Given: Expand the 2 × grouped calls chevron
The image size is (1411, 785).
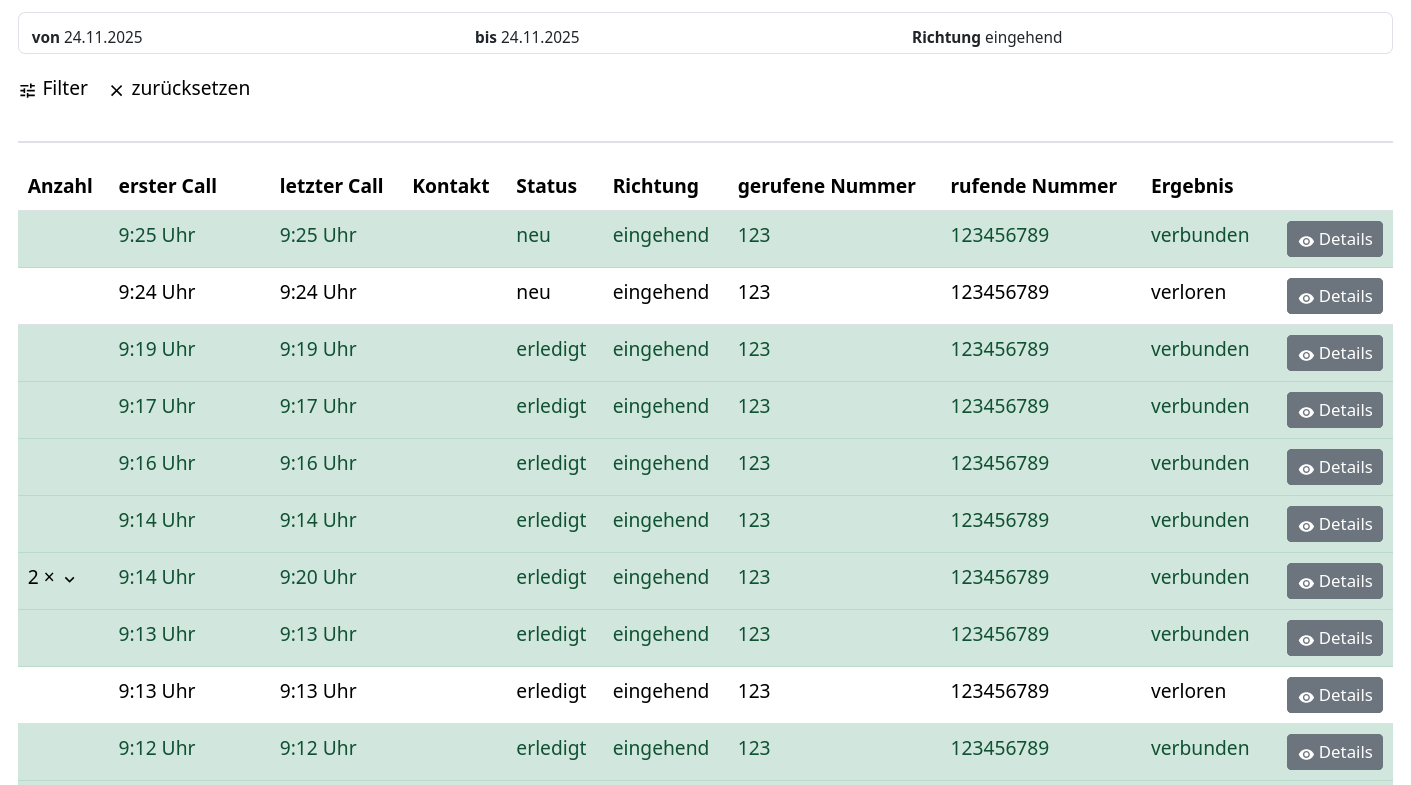Looking at the screenshot, I should point(70,579).
